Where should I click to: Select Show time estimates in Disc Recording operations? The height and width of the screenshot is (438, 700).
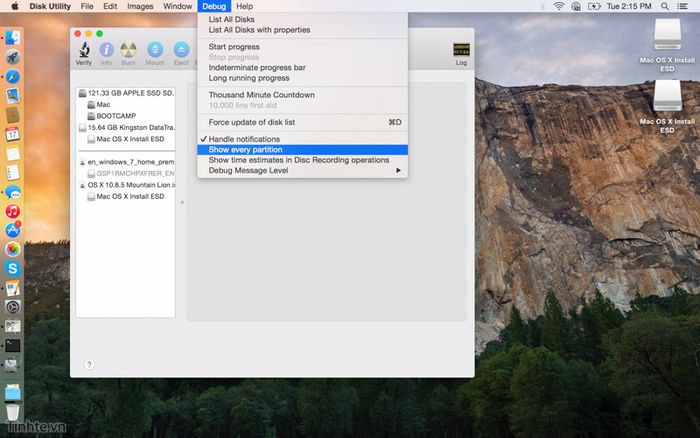pos(302,160)
